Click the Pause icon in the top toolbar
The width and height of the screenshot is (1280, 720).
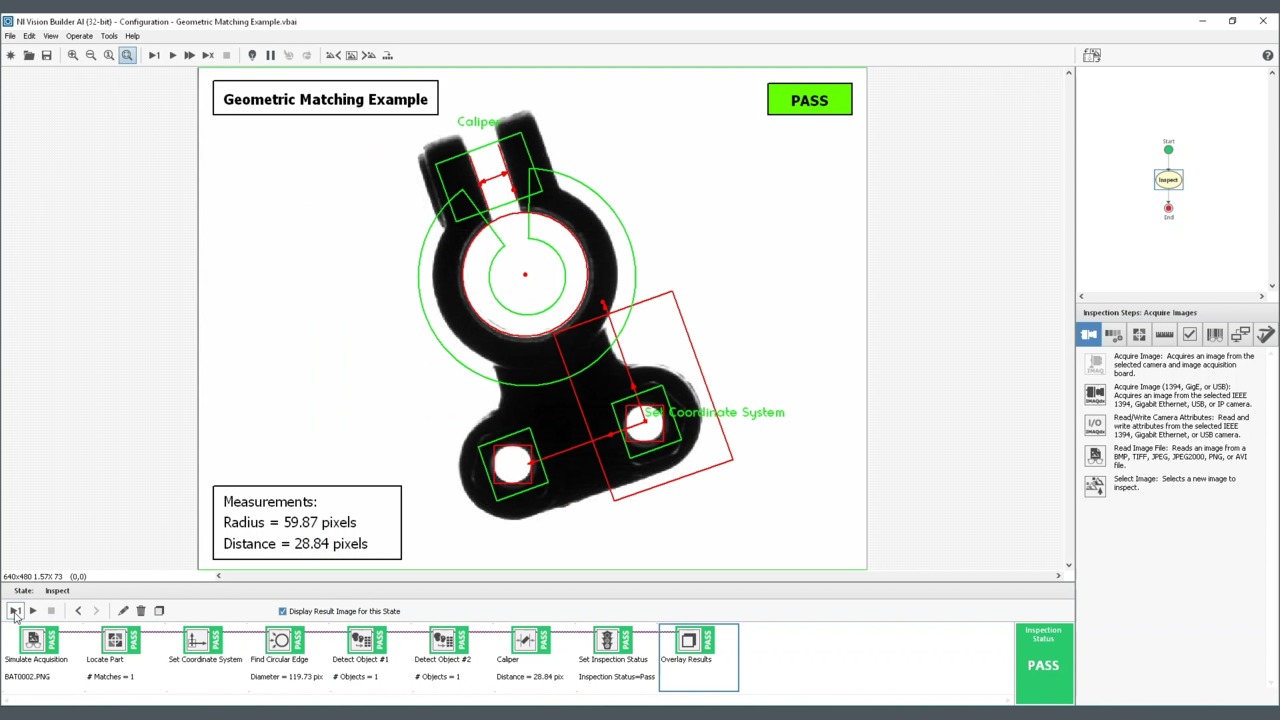270,55
